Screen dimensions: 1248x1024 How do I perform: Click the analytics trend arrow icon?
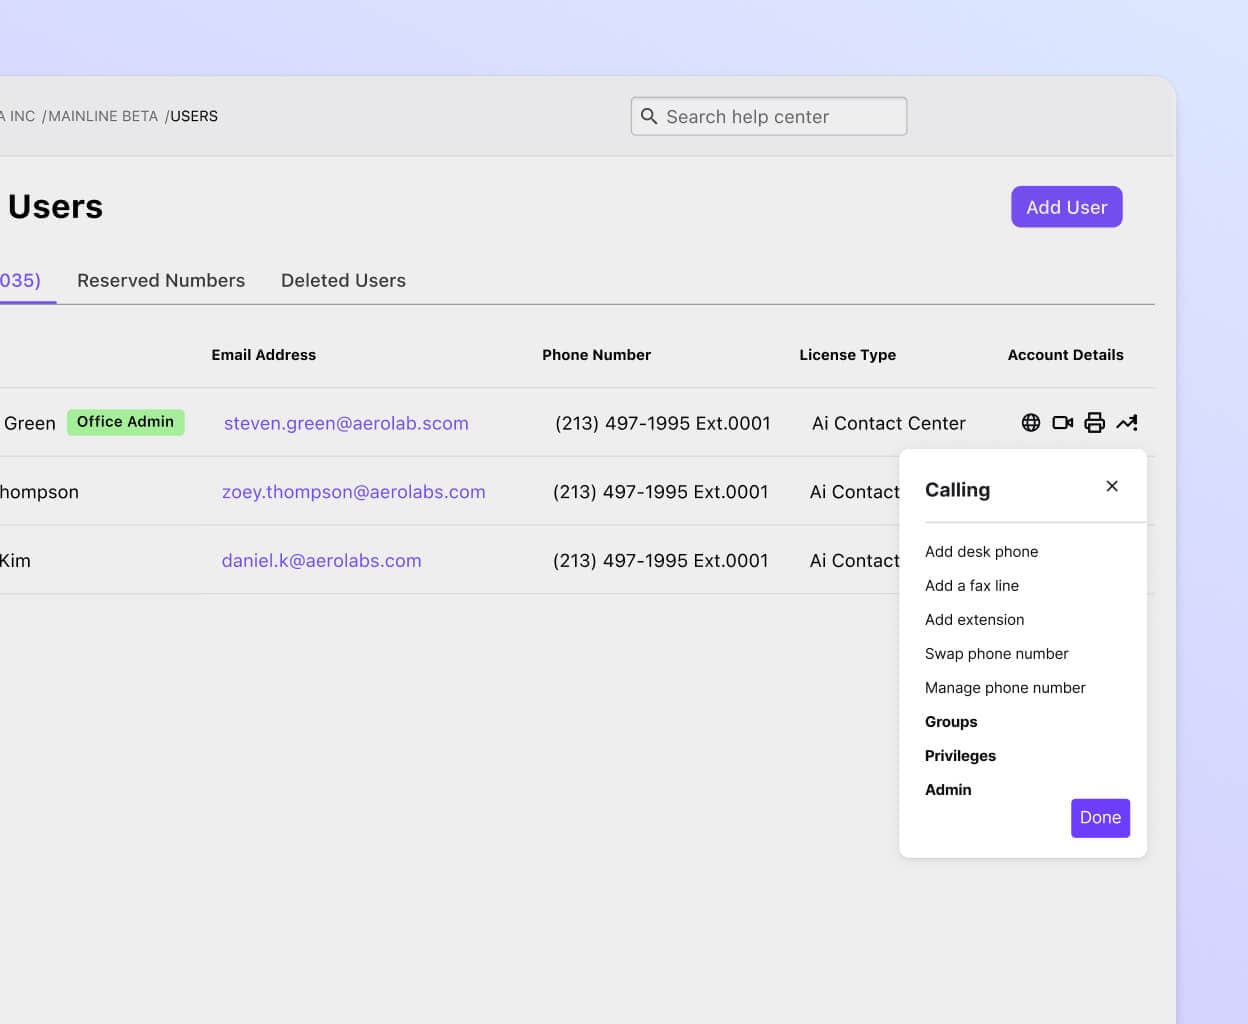(x=1127, y=422)
